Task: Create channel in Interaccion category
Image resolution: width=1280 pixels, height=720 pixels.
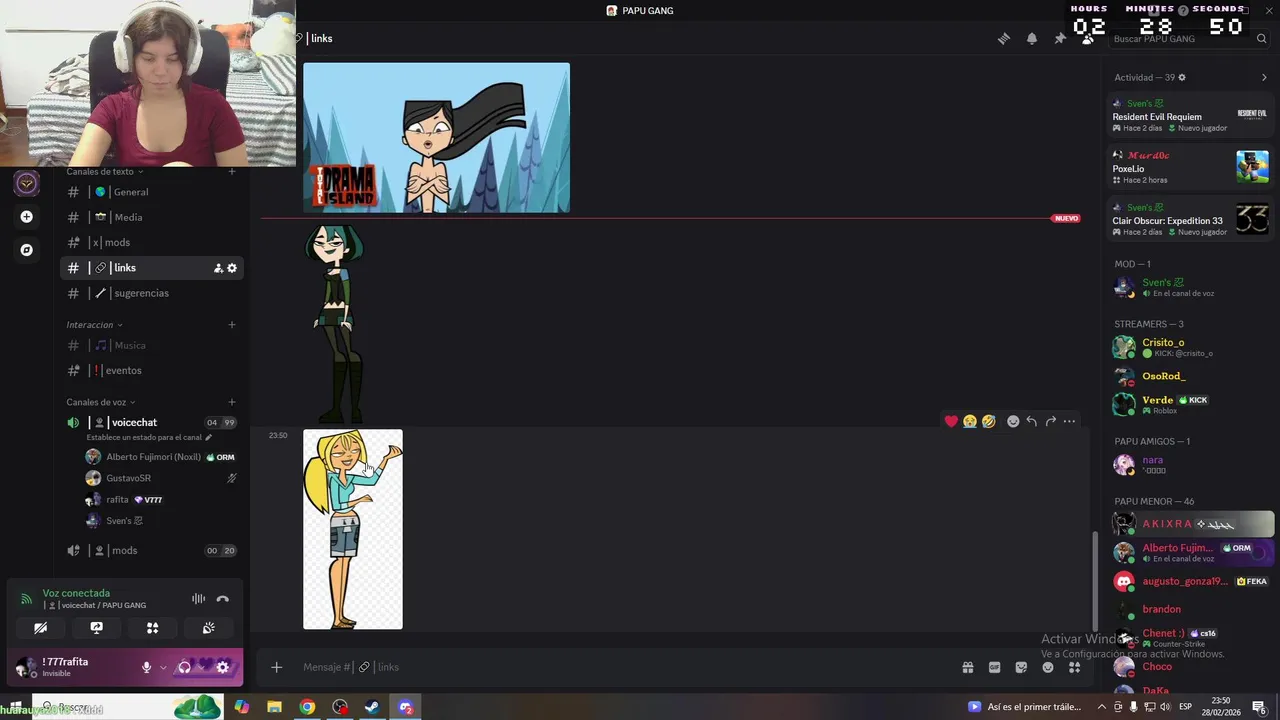Action: coord(232,325)
